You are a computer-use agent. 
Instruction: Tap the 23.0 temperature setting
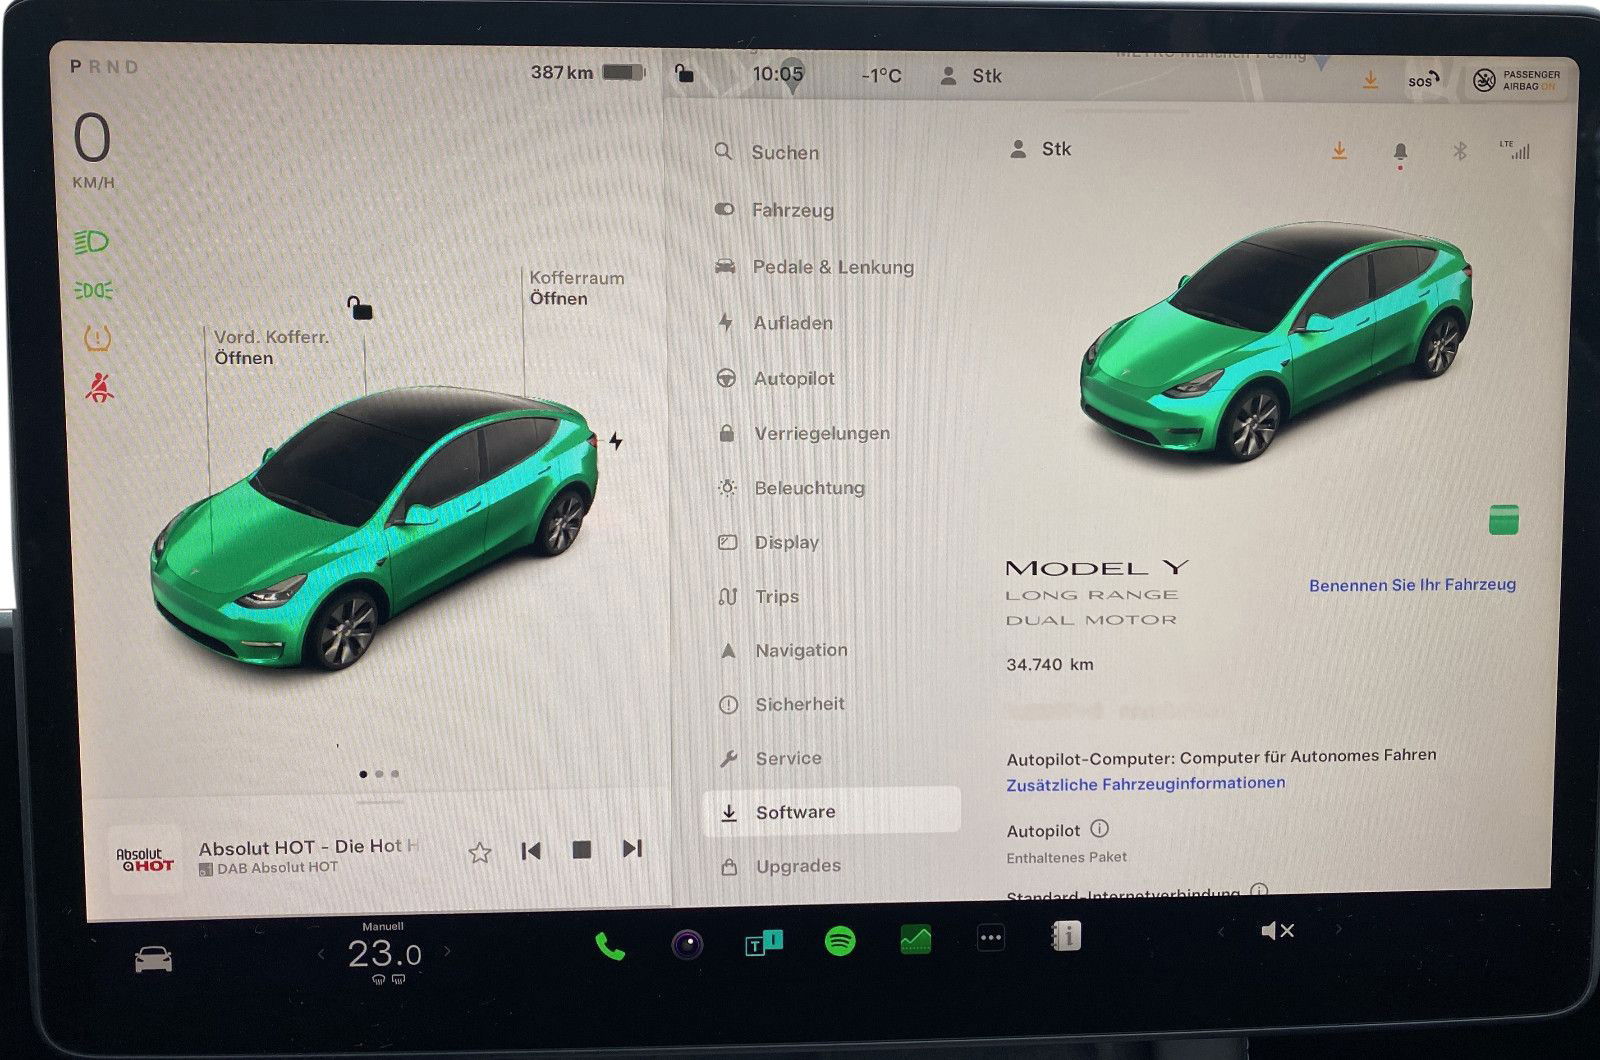tap(384, 954)
